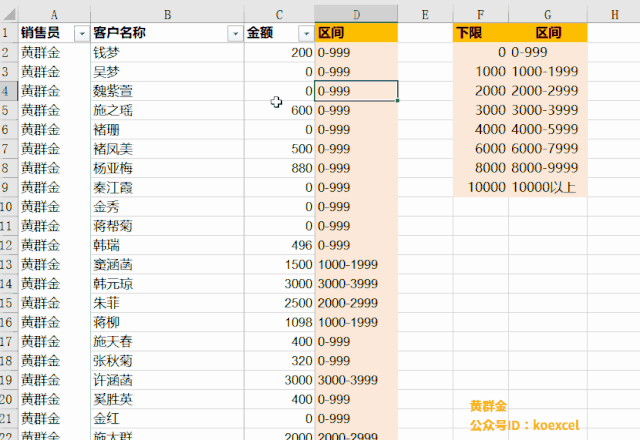This screenshot has height=440, width=640.
Task: Select customer cell 金红
Action: click(167, 419)
